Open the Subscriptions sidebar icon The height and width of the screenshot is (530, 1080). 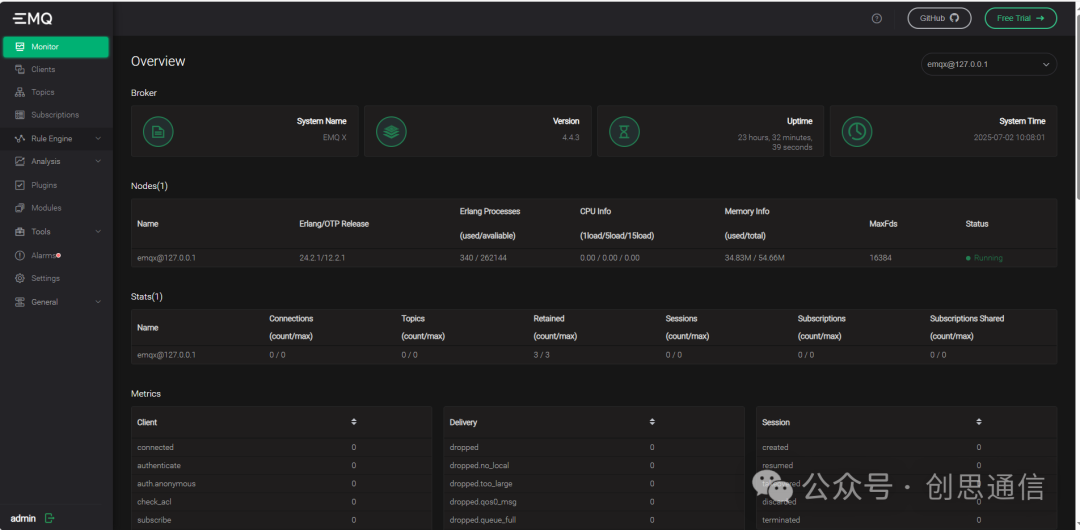pos(20,115)
